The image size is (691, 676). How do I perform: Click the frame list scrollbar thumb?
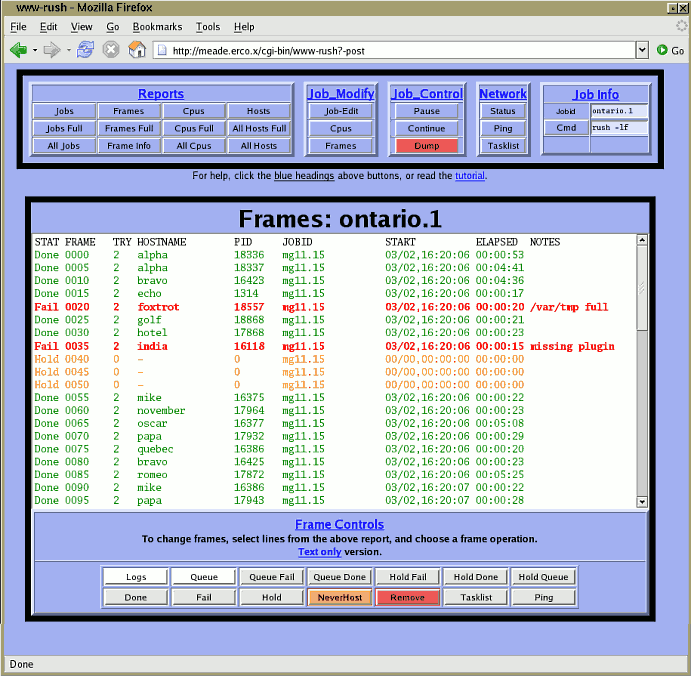642,287
